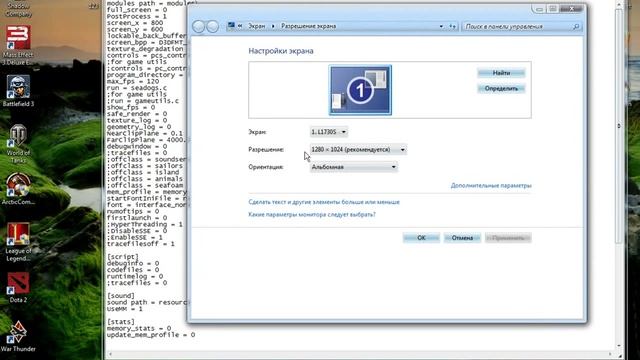Click the run = seadogs.c line

click(x=137, y=88)
